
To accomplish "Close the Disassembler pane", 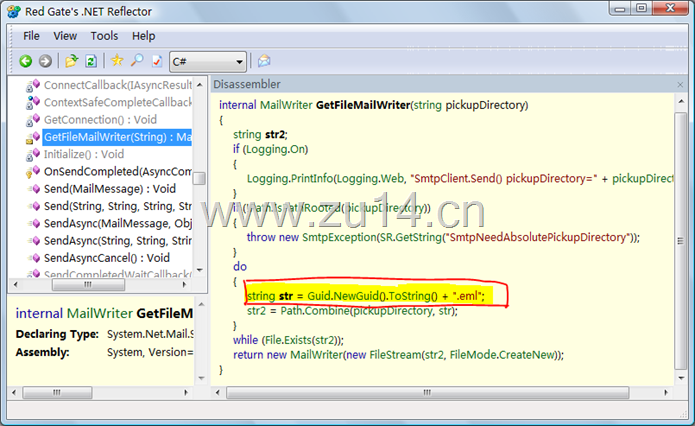I will [680, 84].
